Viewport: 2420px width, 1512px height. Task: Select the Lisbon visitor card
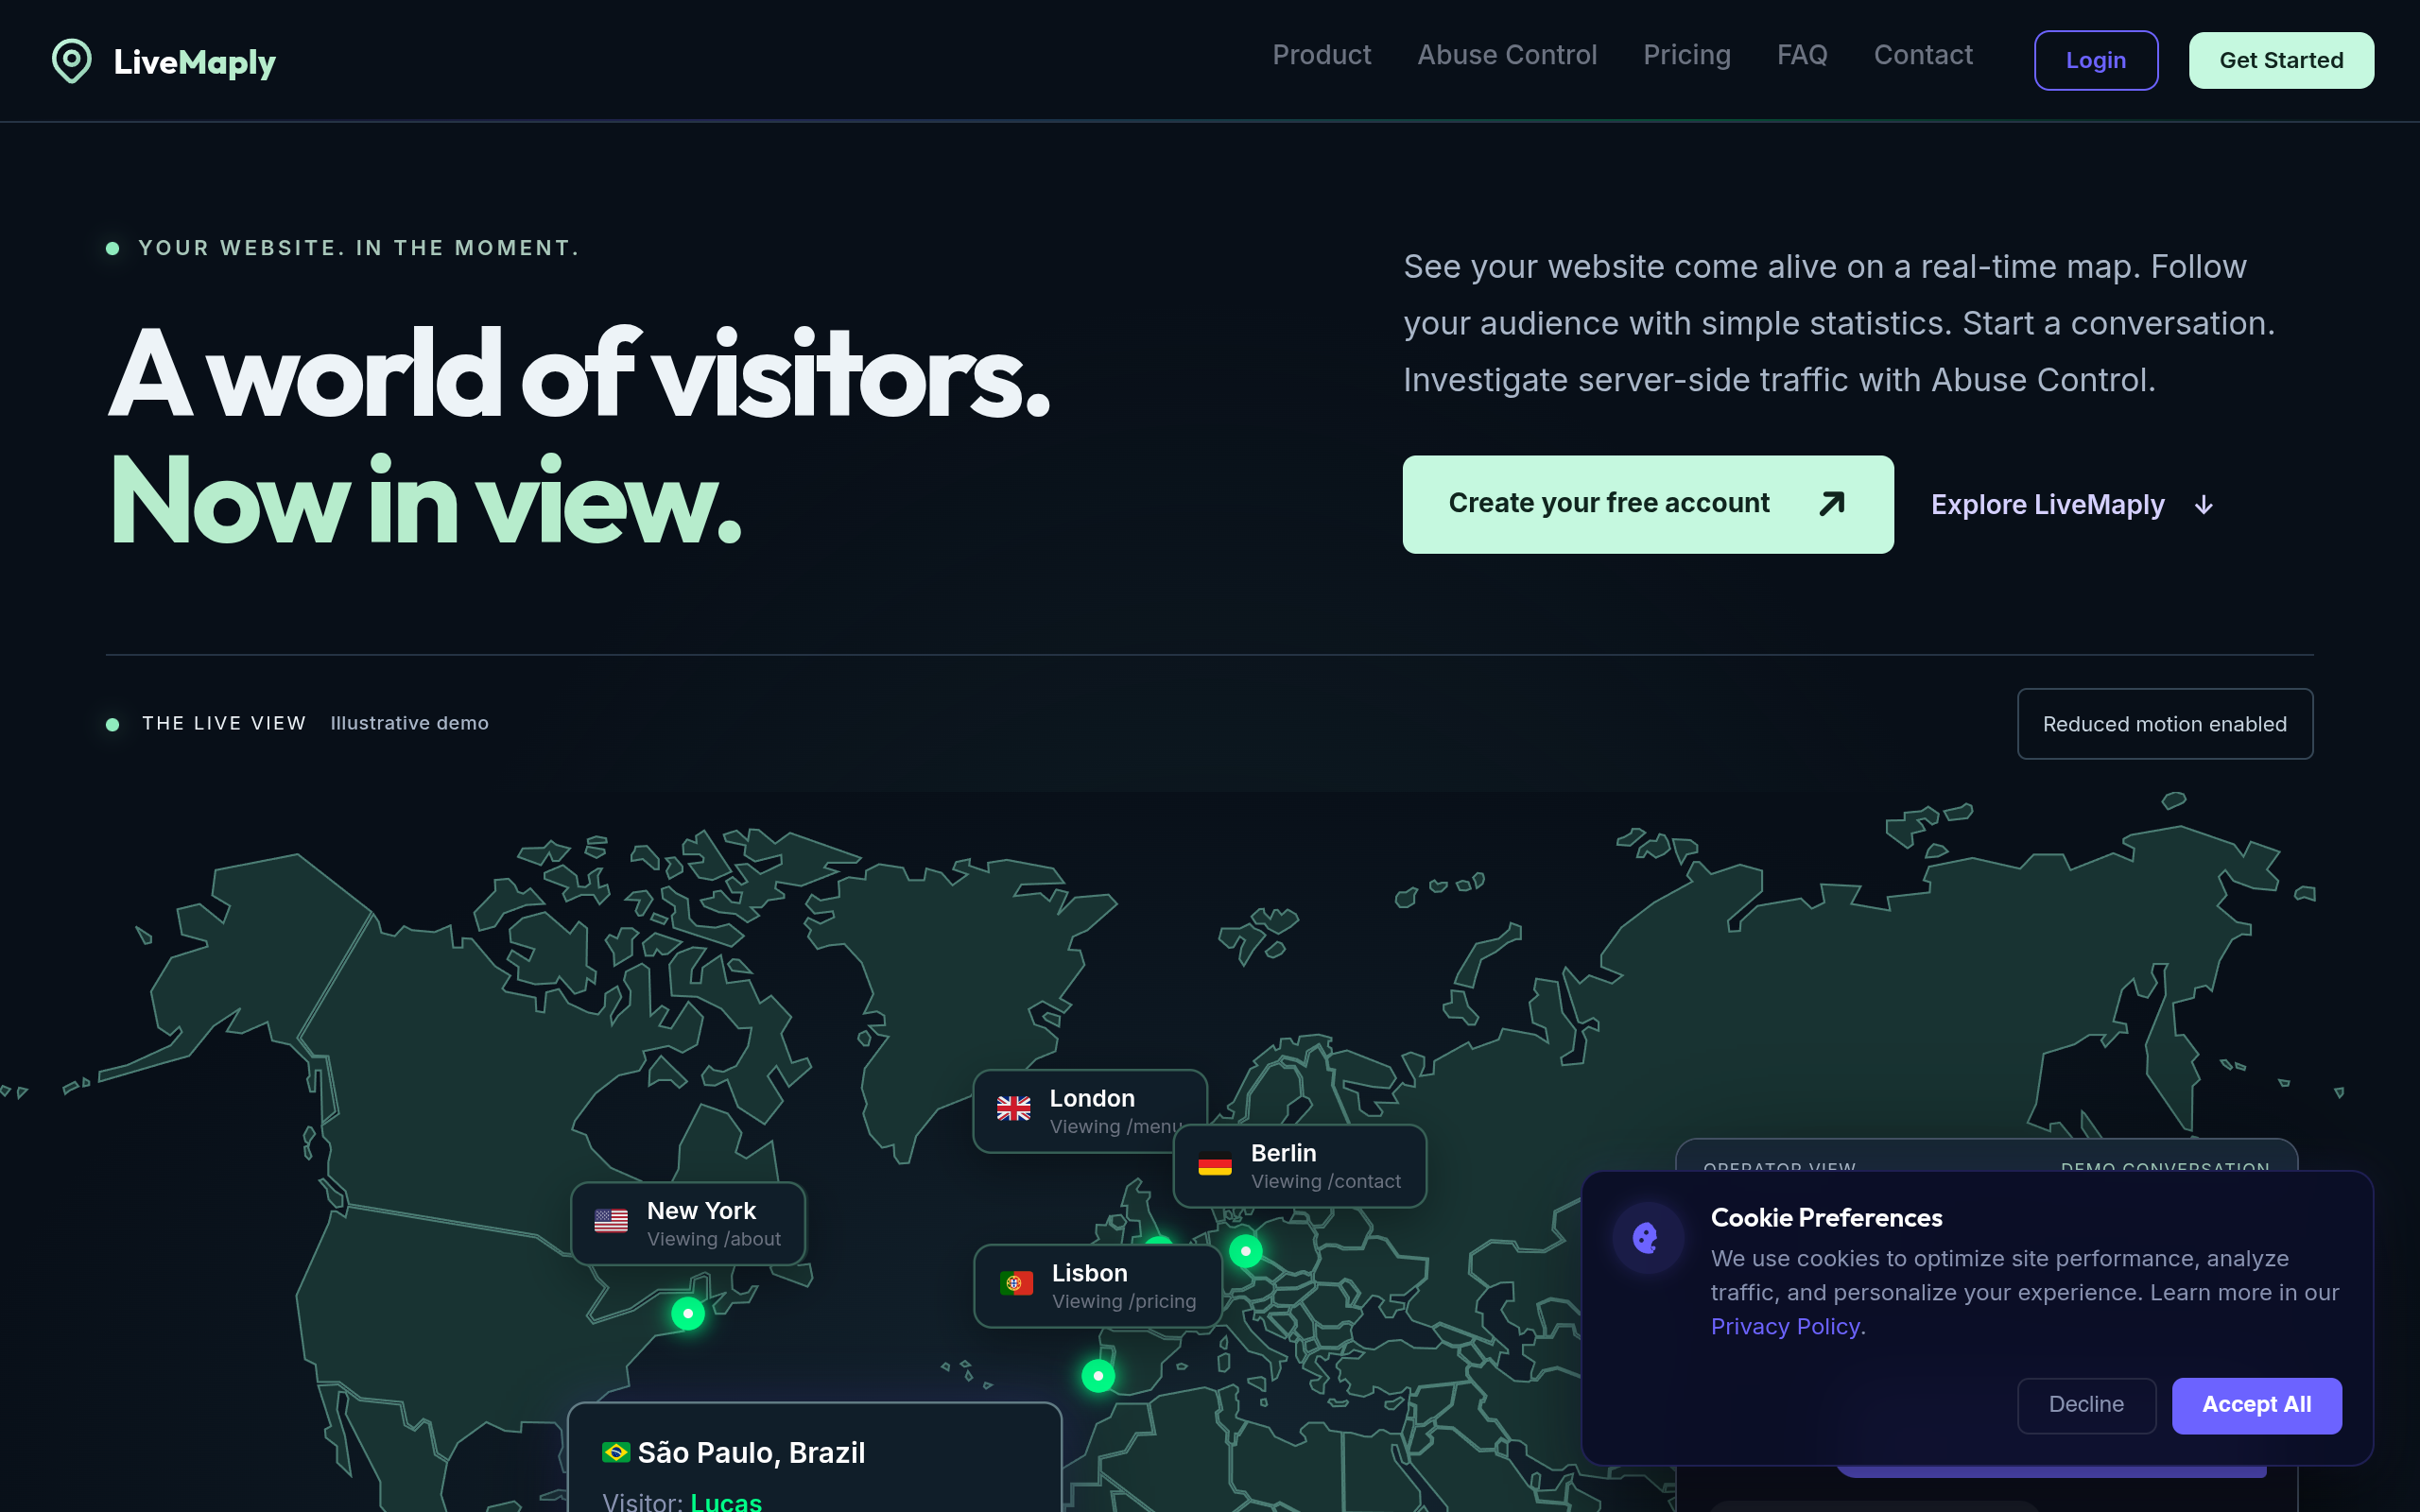click(x=1097, y=1286)
